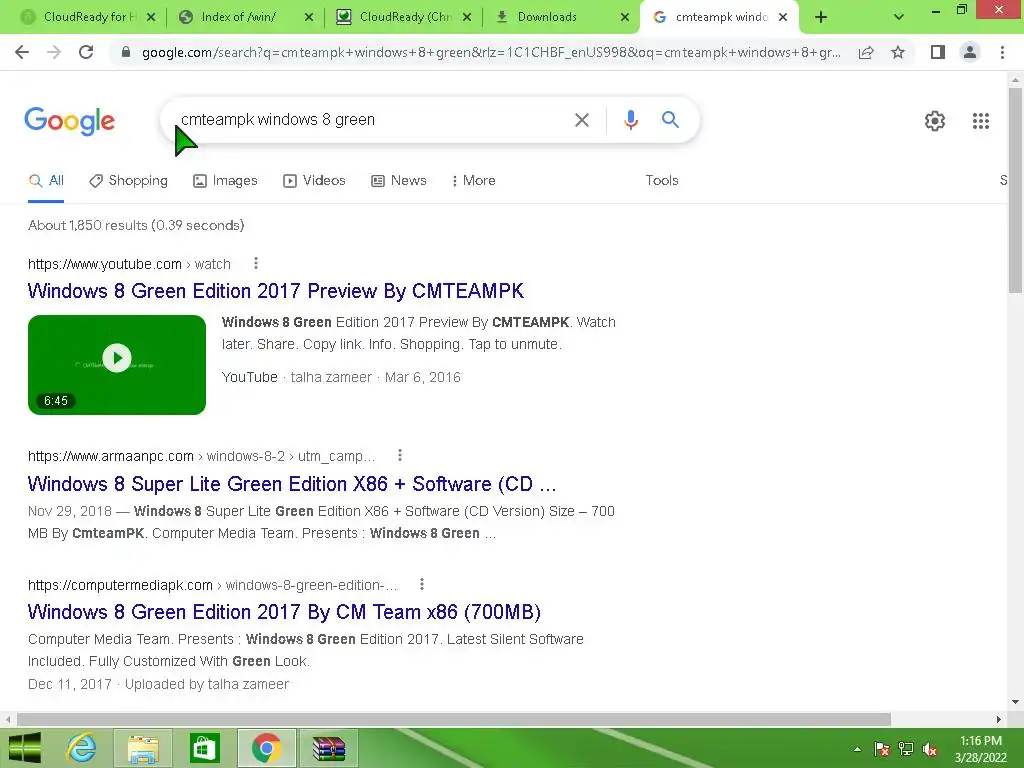Reload the current page
The width and height of the screenshot is (1024, 768).
coord(86,52)
